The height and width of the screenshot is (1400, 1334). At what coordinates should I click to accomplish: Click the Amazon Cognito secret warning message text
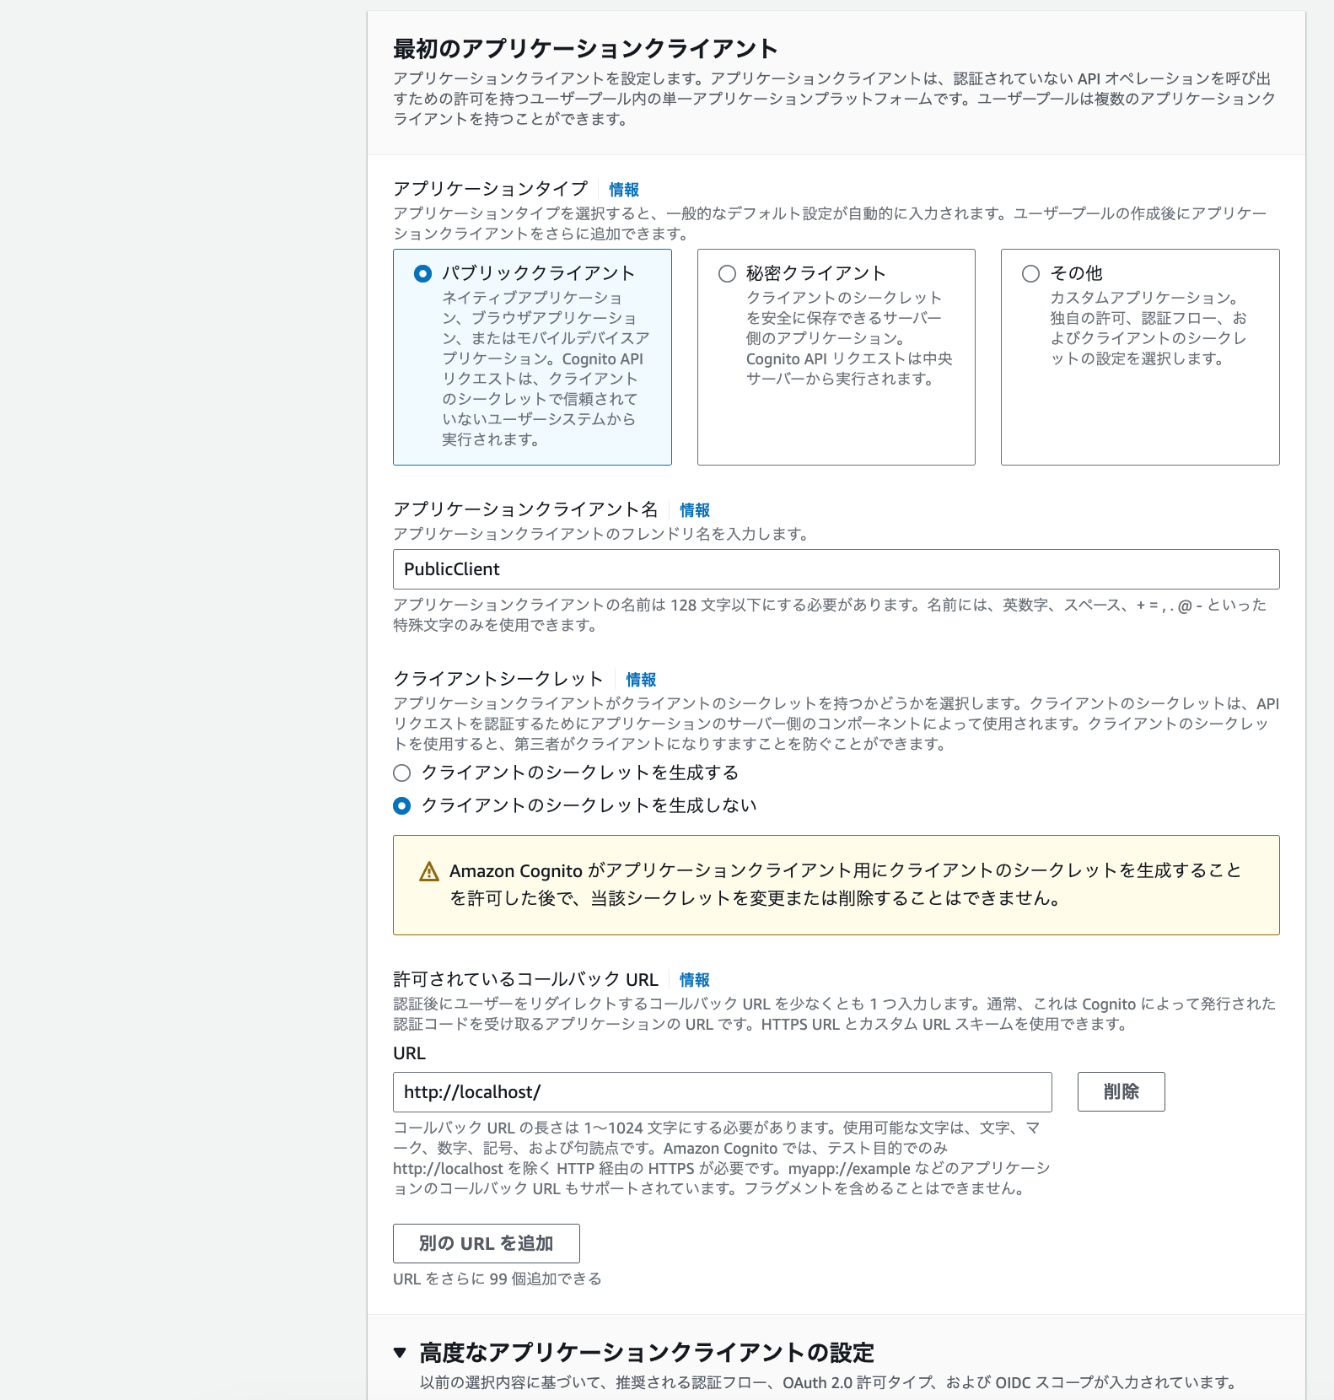coord(845,884)
